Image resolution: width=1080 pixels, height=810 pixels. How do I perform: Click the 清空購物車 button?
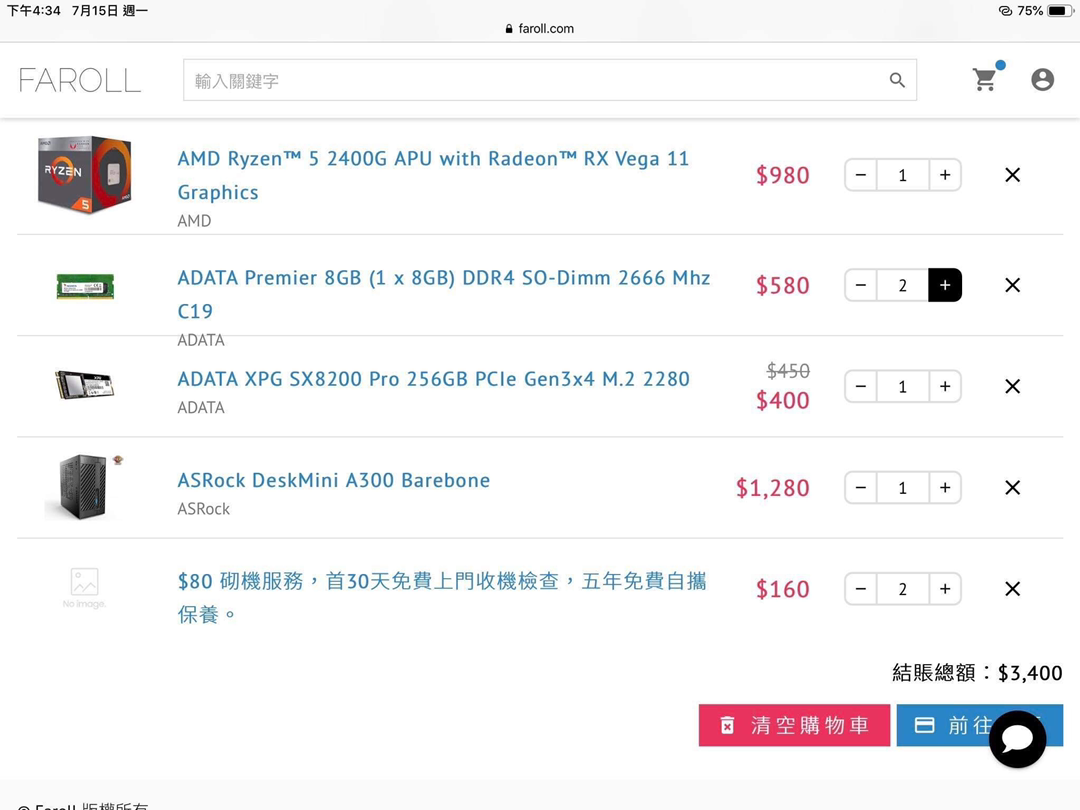point(794,725)
